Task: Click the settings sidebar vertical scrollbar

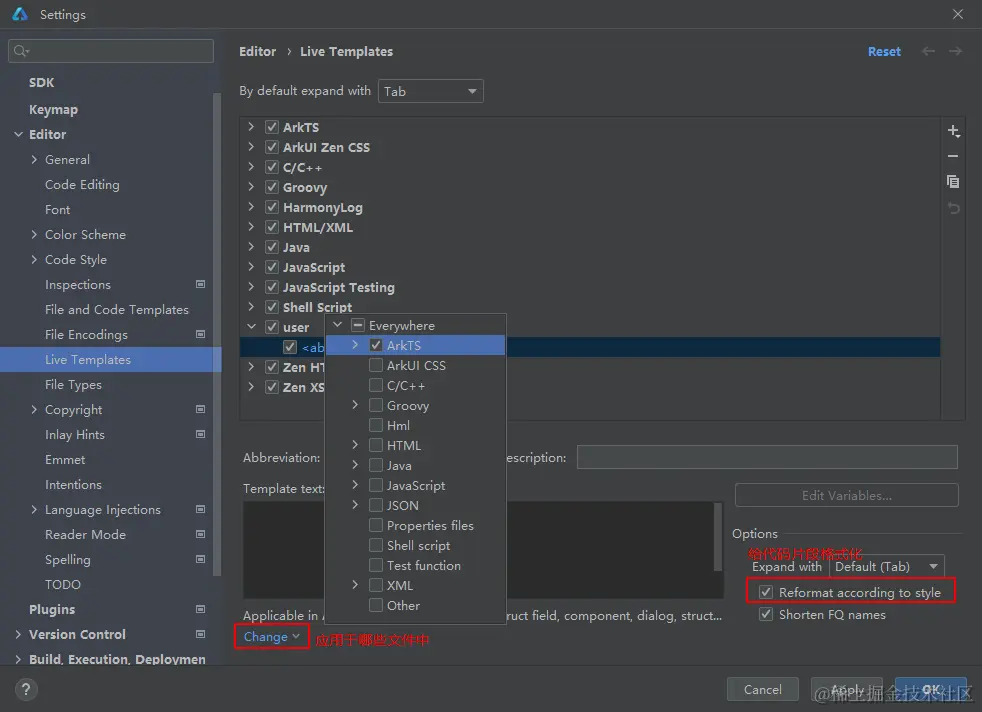Action: tap(217, 334)
